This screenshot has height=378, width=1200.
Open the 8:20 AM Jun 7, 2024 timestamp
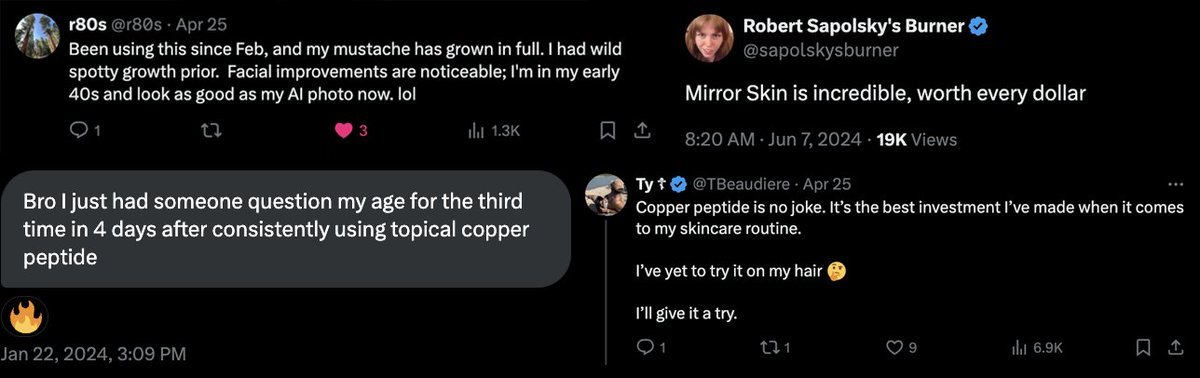coord(773,140)
